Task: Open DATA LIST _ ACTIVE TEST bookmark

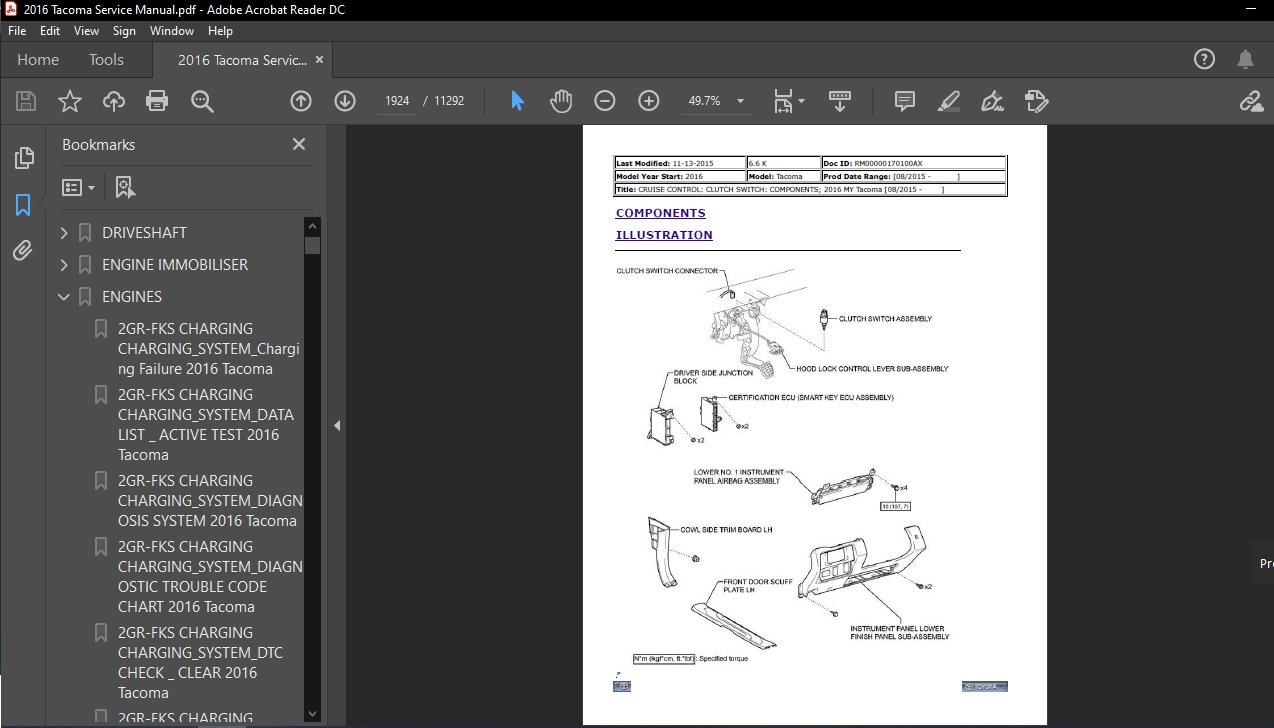Action: (206, 425)
